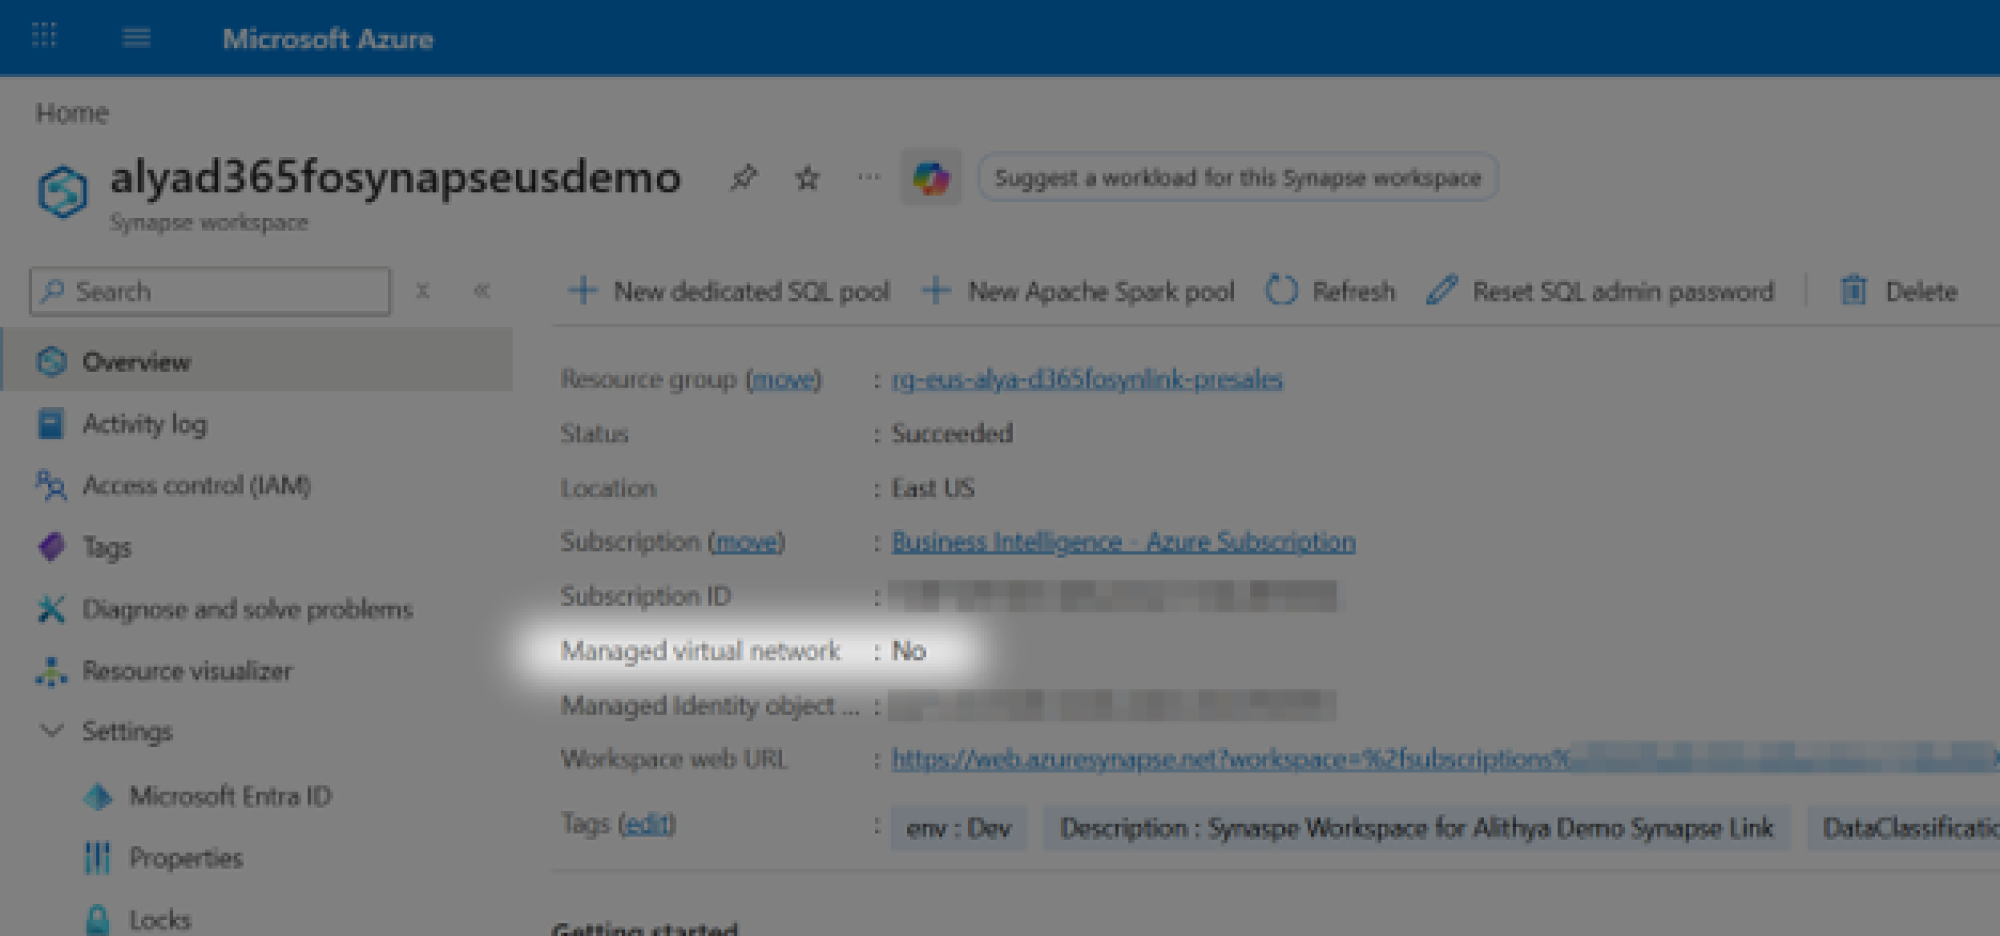Focus the sidebar Search field

click(x=210, y=291)
